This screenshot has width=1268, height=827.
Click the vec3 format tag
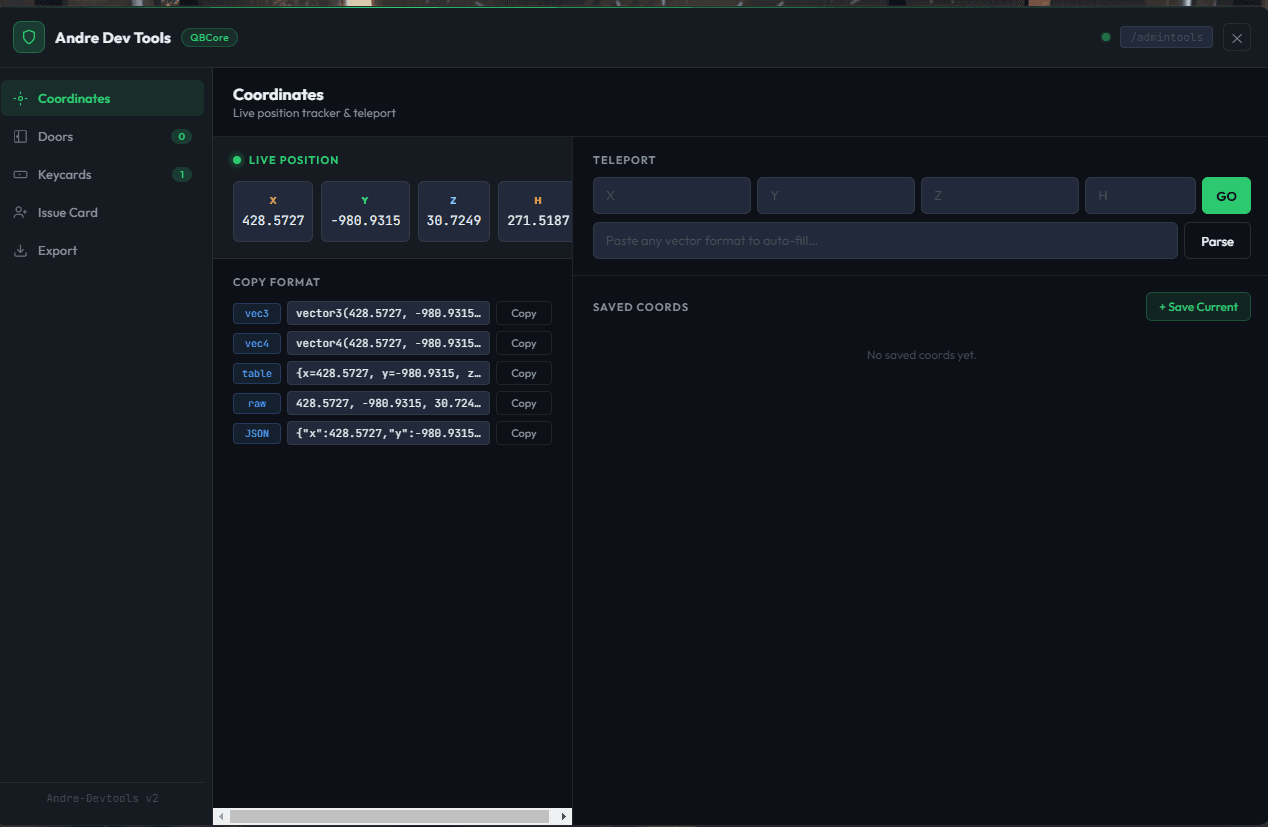[257, 313]
